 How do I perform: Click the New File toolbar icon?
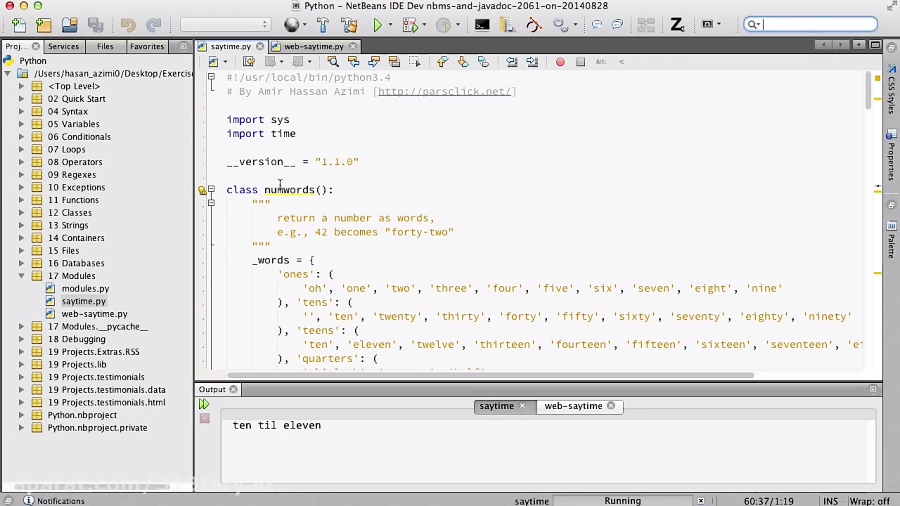pyautogui.click(x=18, y=25)
